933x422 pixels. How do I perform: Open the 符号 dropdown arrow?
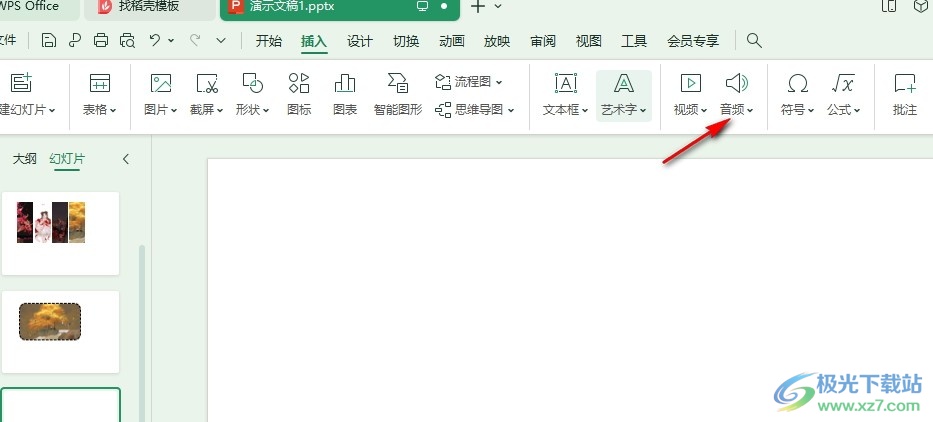coord(810,110)
